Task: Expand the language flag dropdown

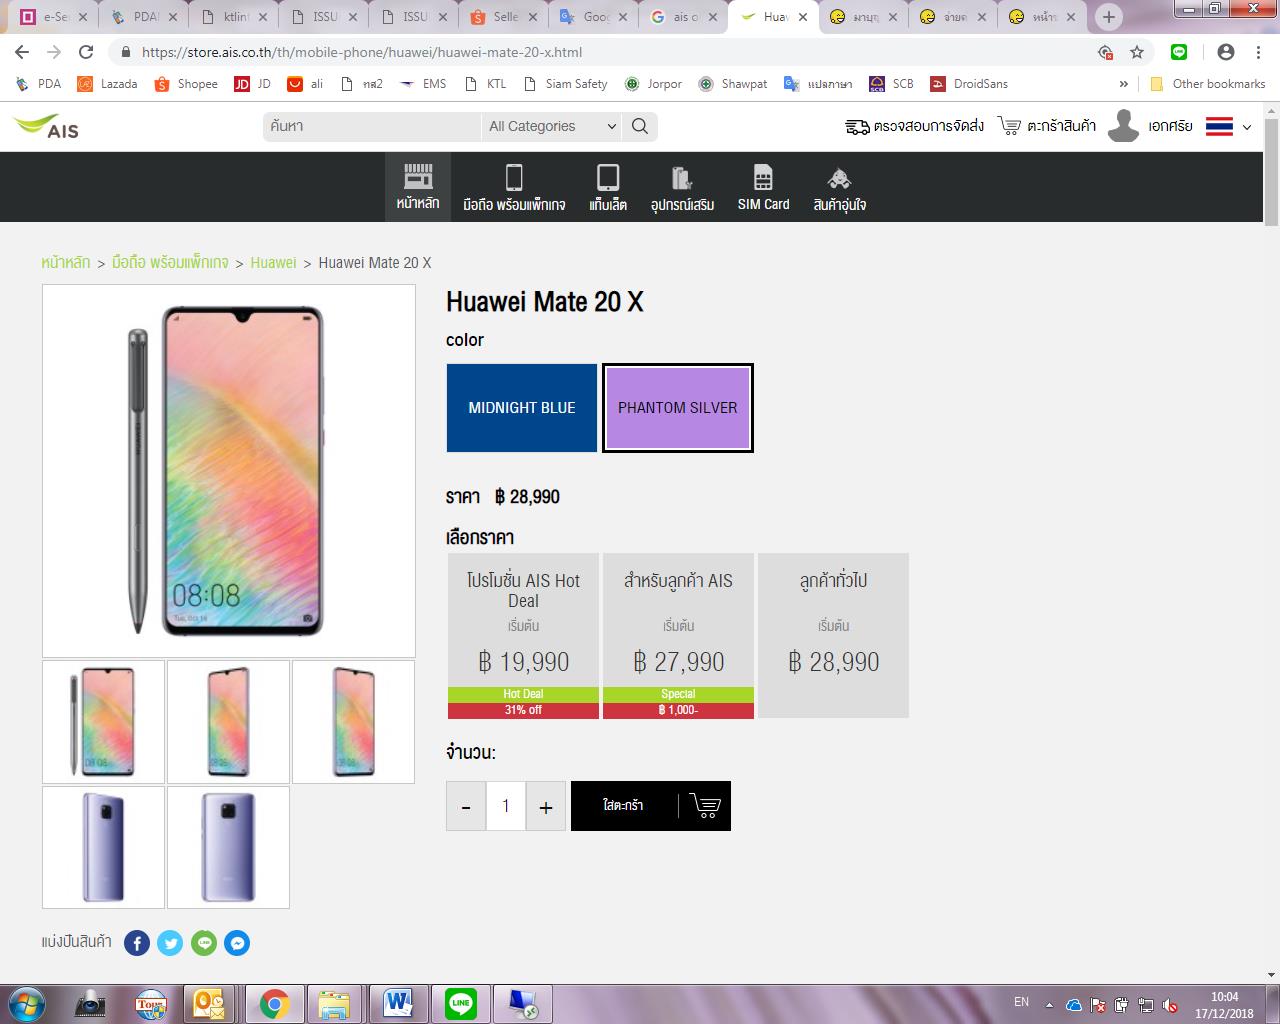Action: pos(1229,126)
